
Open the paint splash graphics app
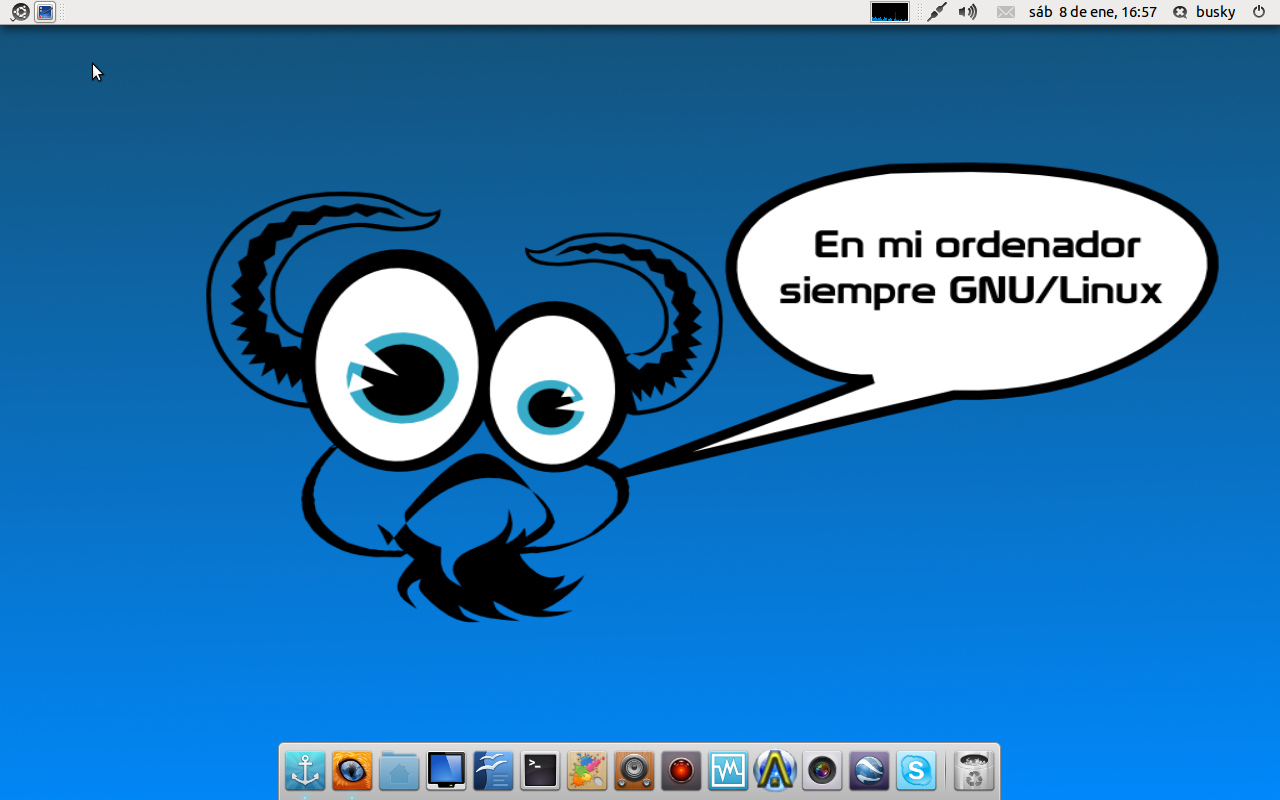point(587,771)
